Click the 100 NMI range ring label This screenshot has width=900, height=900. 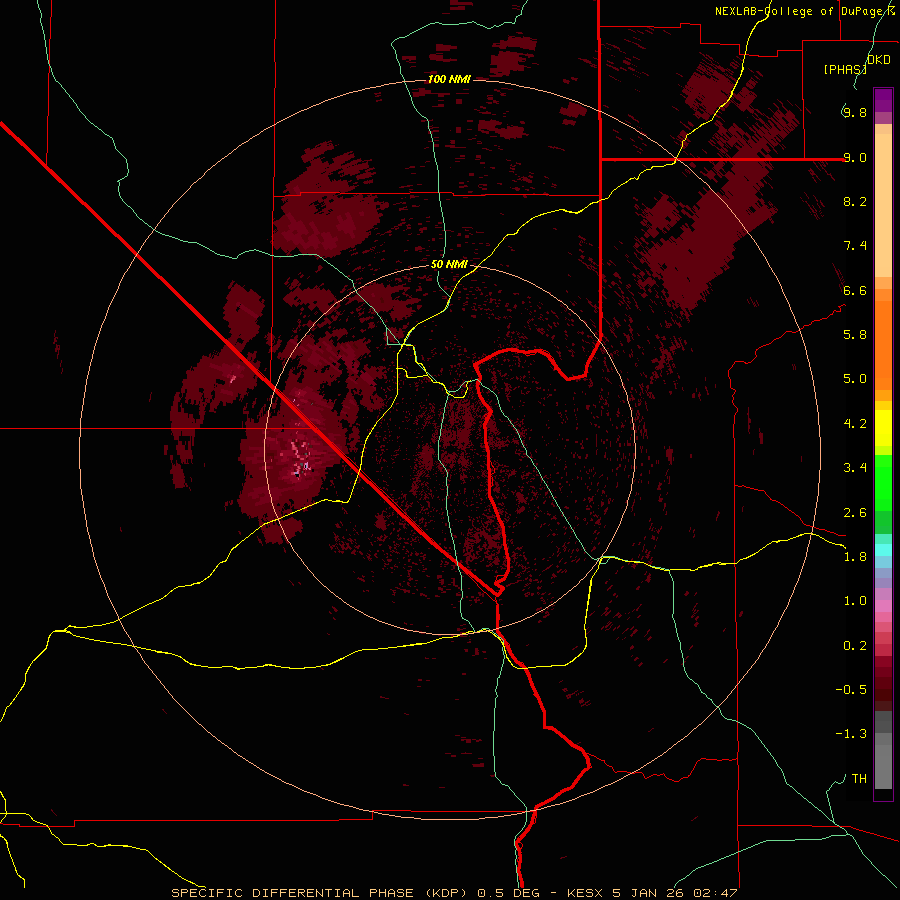pyautogui.click(x=449, y=79)
